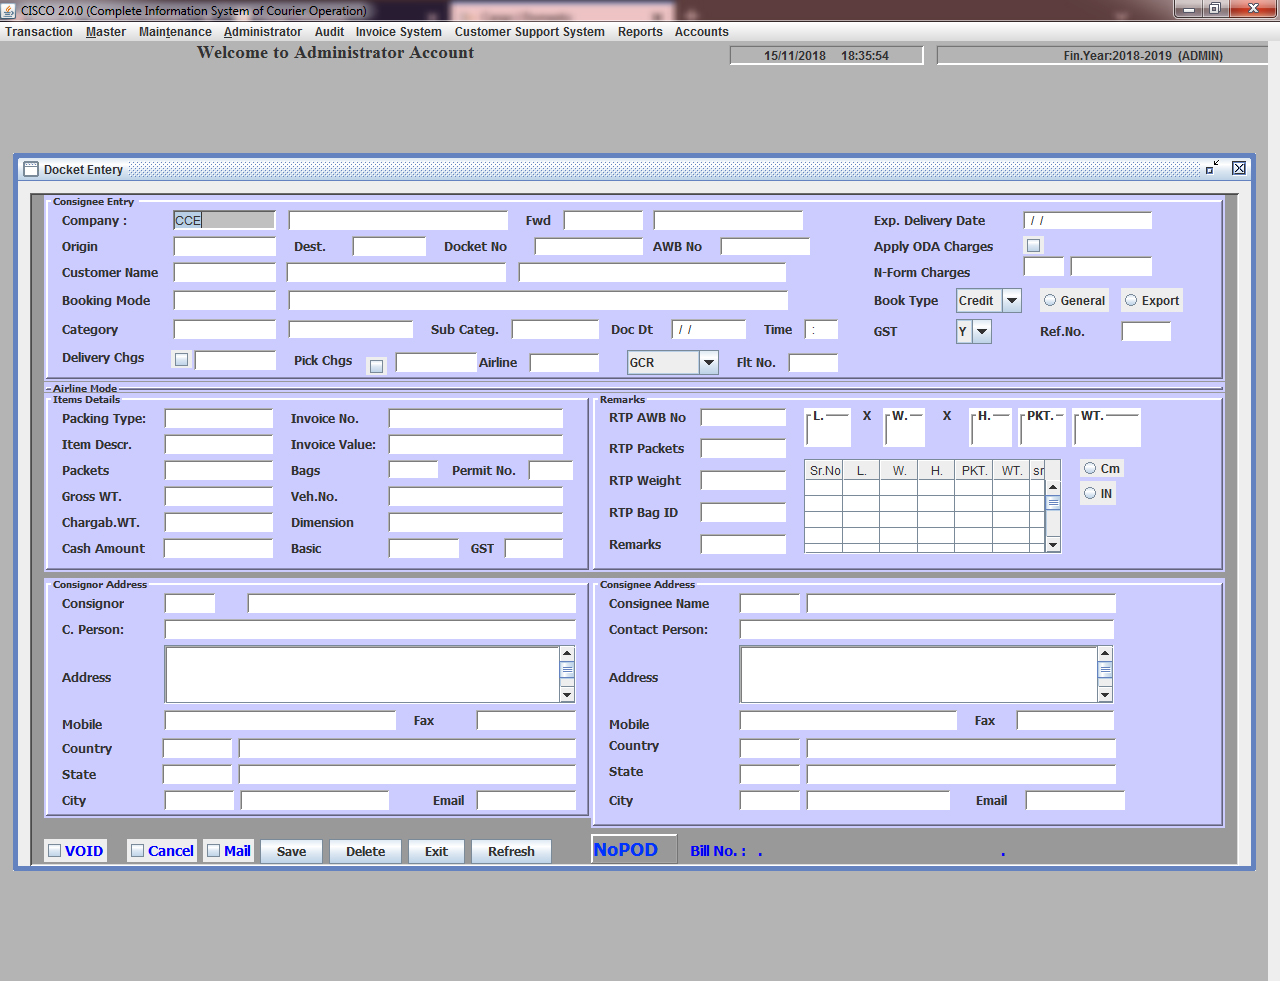
Task: Click the Docket Entery restore icon
Action: [1212, 168]
